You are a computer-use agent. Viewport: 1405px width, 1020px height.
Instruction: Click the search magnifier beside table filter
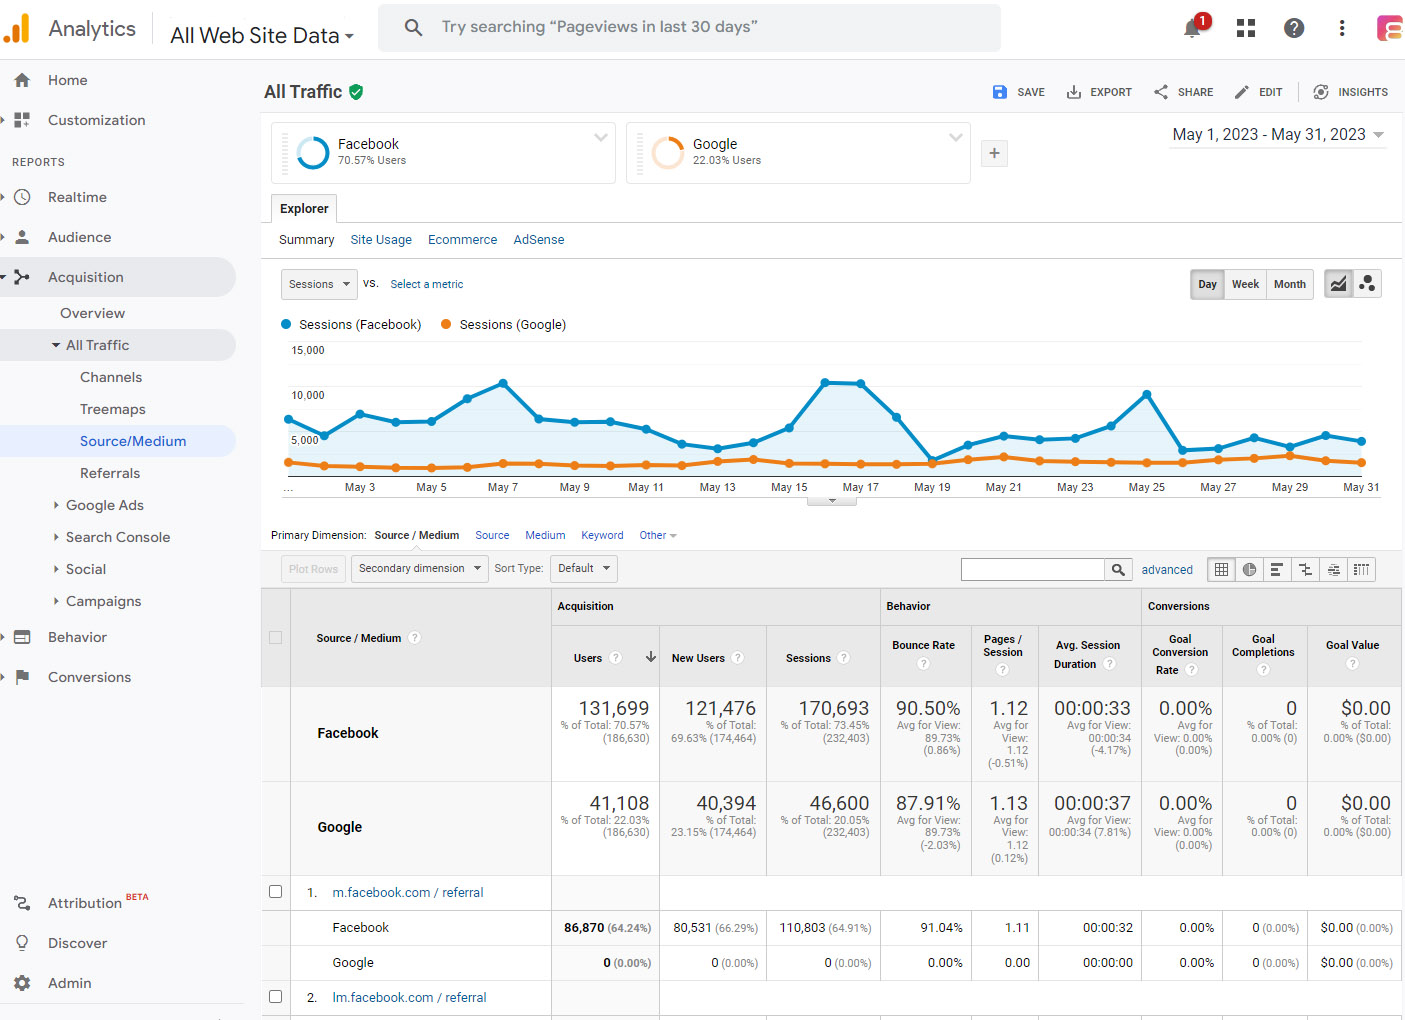pos(1118,570)
